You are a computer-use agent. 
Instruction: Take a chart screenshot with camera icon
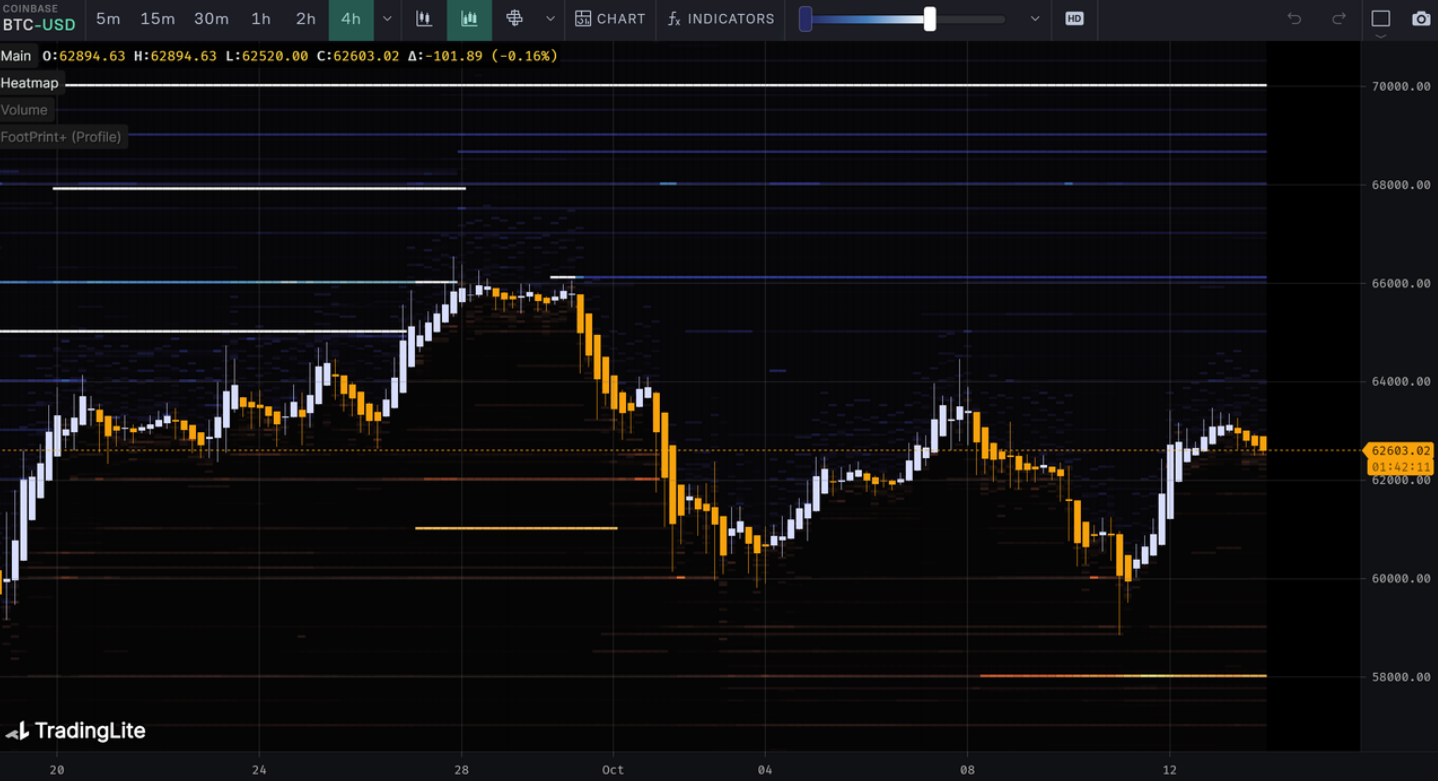pyautogui.click(x=1421, y=19)
